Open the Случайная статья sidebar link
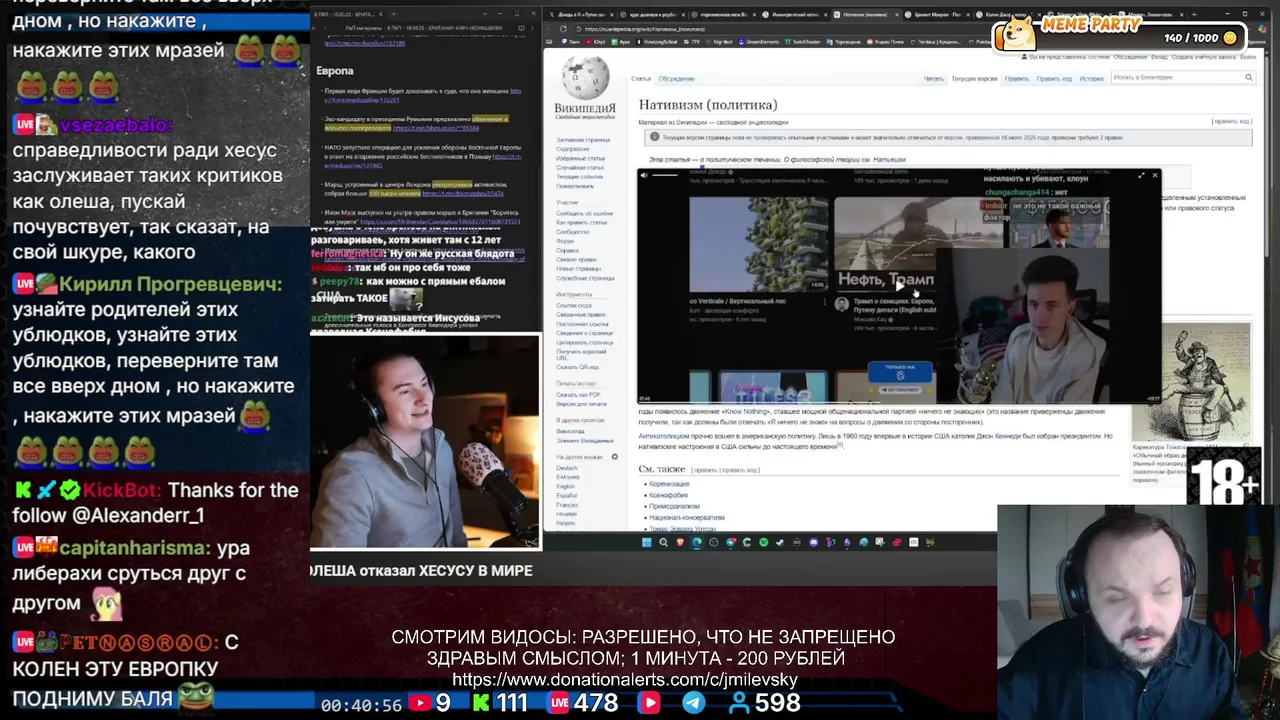The image size is (1280, 720). pyautogui.click(x=580, y=167)
